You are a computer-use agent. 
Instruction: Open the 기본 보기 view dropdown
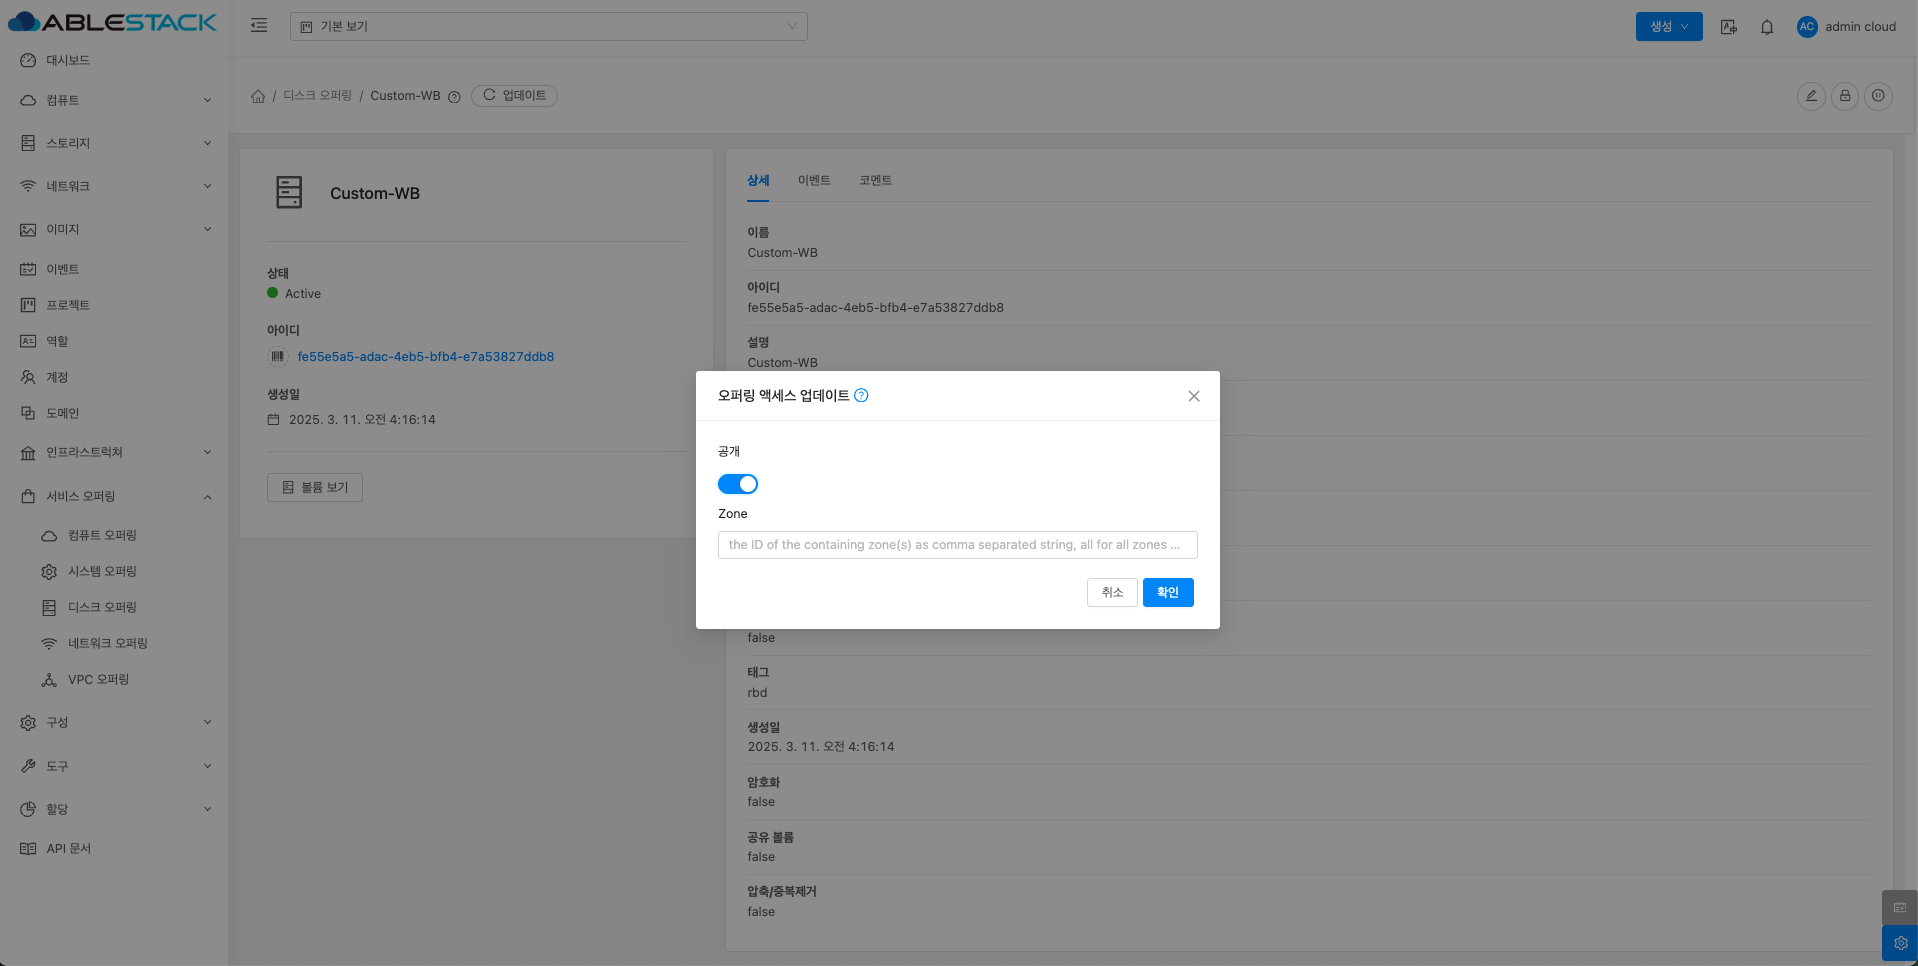point(549,26)
